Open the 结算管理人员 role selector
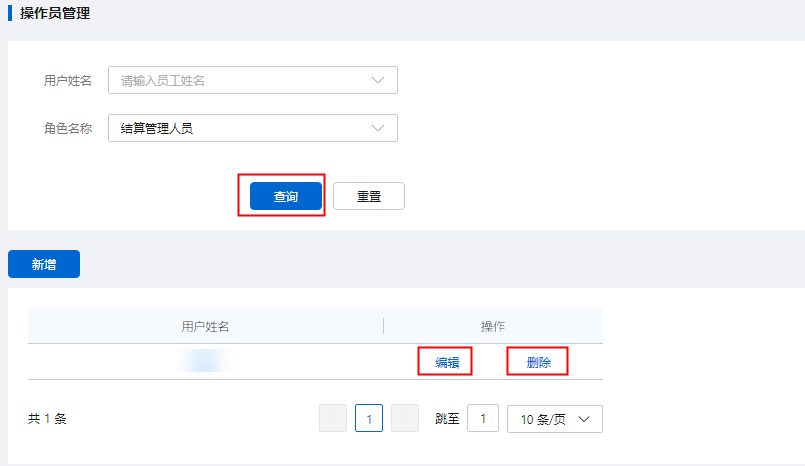805x466 pixels. point(253,128)
